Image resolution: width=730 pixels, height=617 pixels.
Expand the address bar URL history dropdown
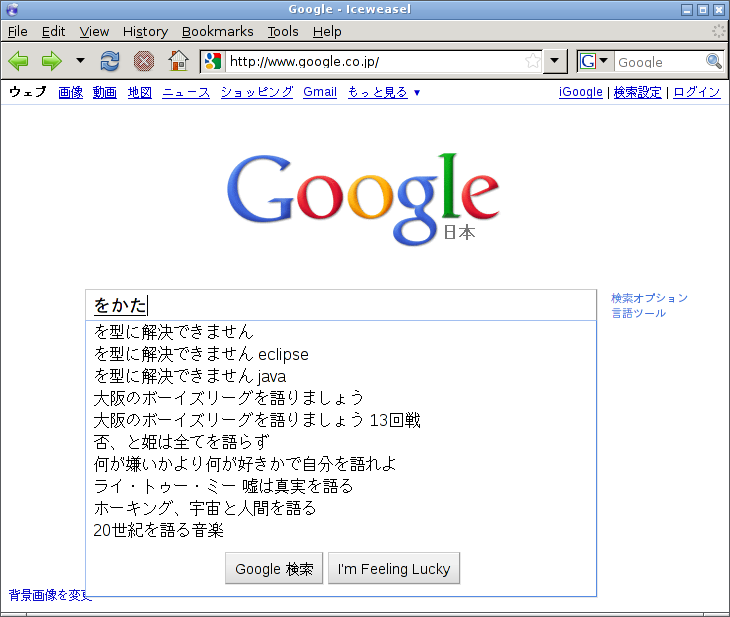pos(554,61)
